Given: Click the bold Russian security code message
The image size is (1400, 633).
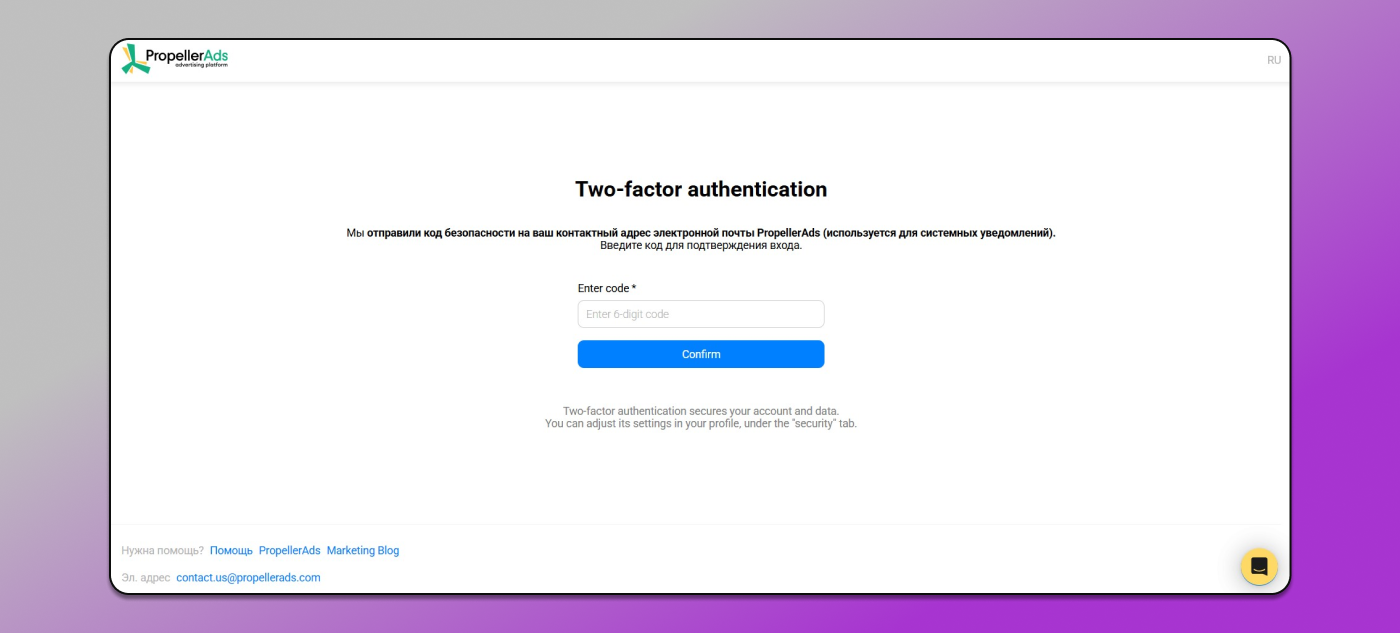Looking at the screenshot, I should [710, 233].
